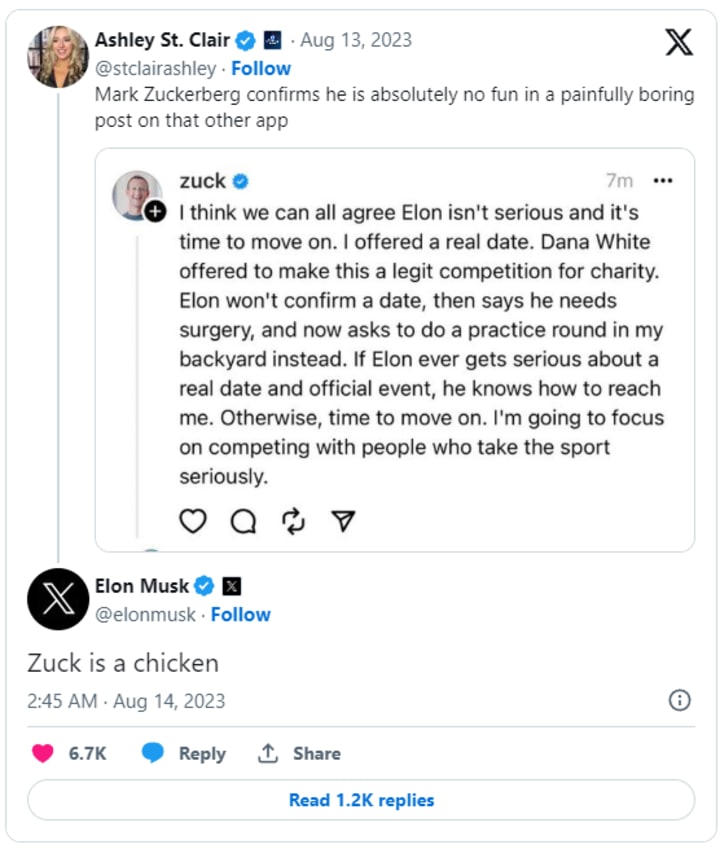
Task: Open Elon Musk's X avatar
Action: tap(58, 599)
